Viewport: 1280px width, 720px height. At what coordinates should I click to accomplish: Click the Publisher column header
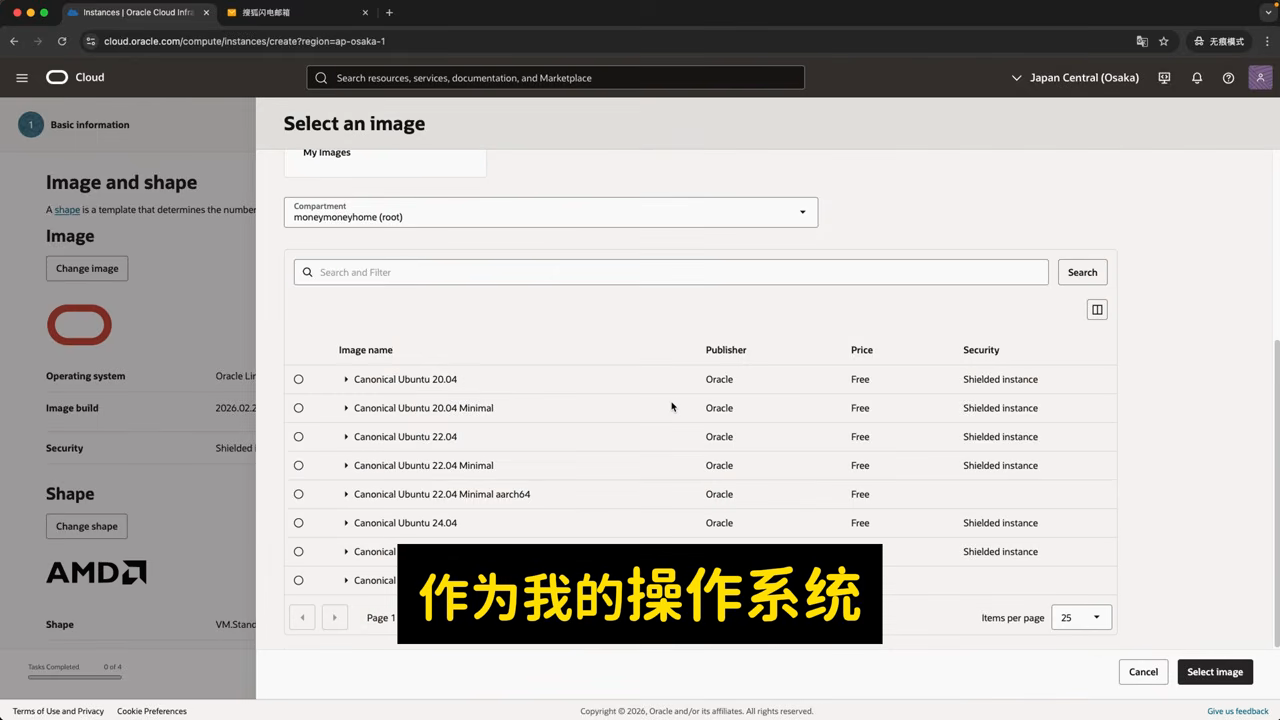(726, 350)
